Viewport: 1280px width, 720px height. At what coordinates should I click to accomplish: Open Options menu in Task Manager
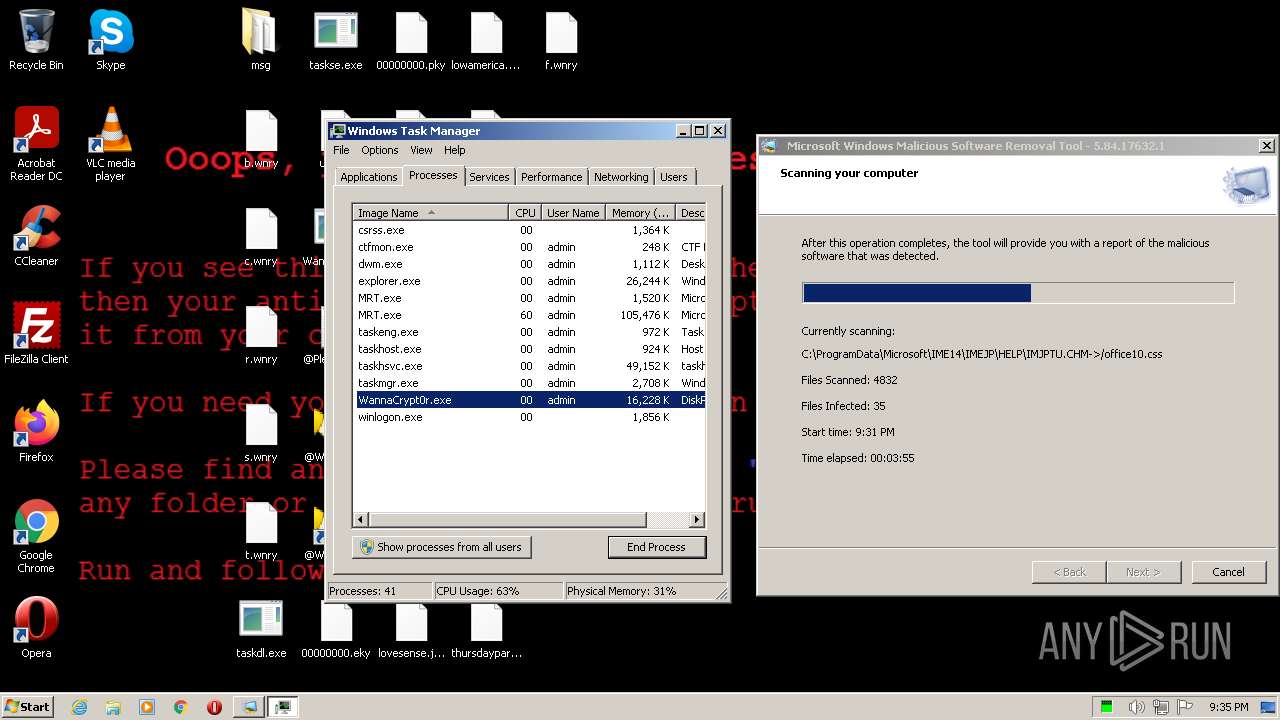[x=379, y=150]
